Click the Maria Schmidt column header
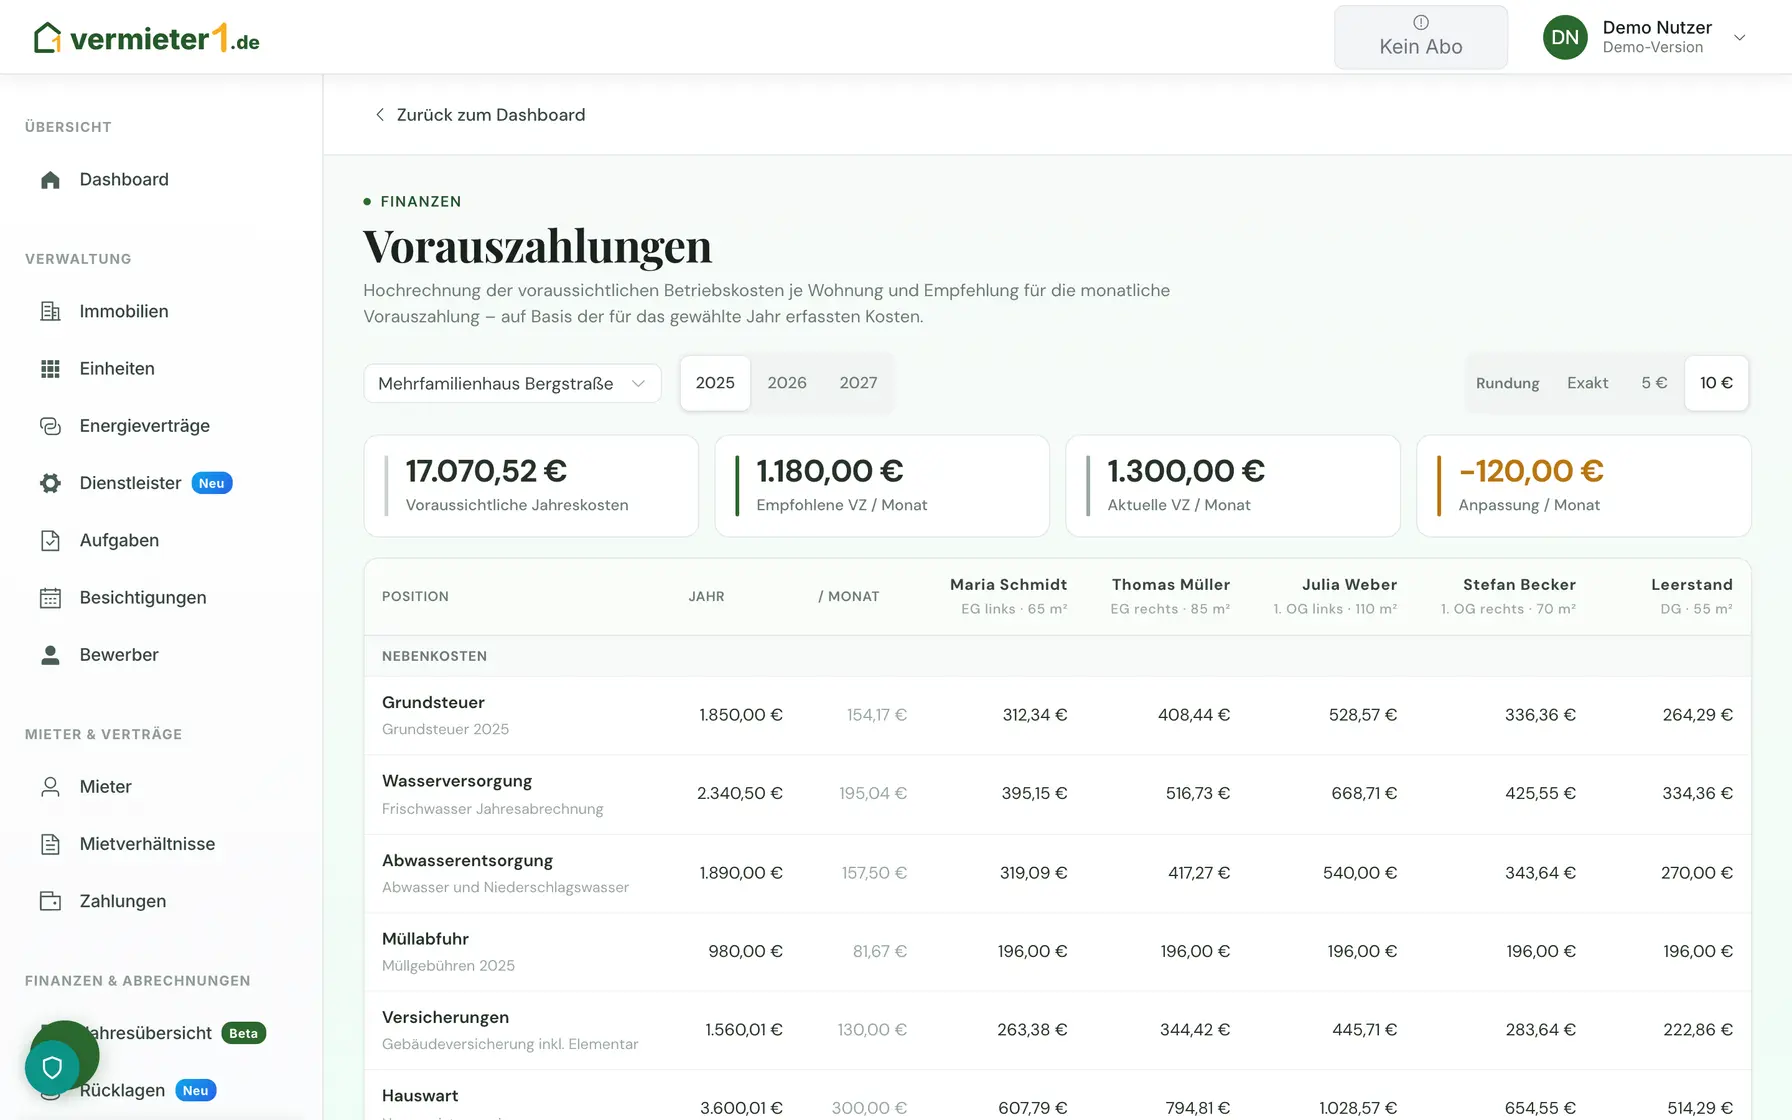 coord(1008,596)
